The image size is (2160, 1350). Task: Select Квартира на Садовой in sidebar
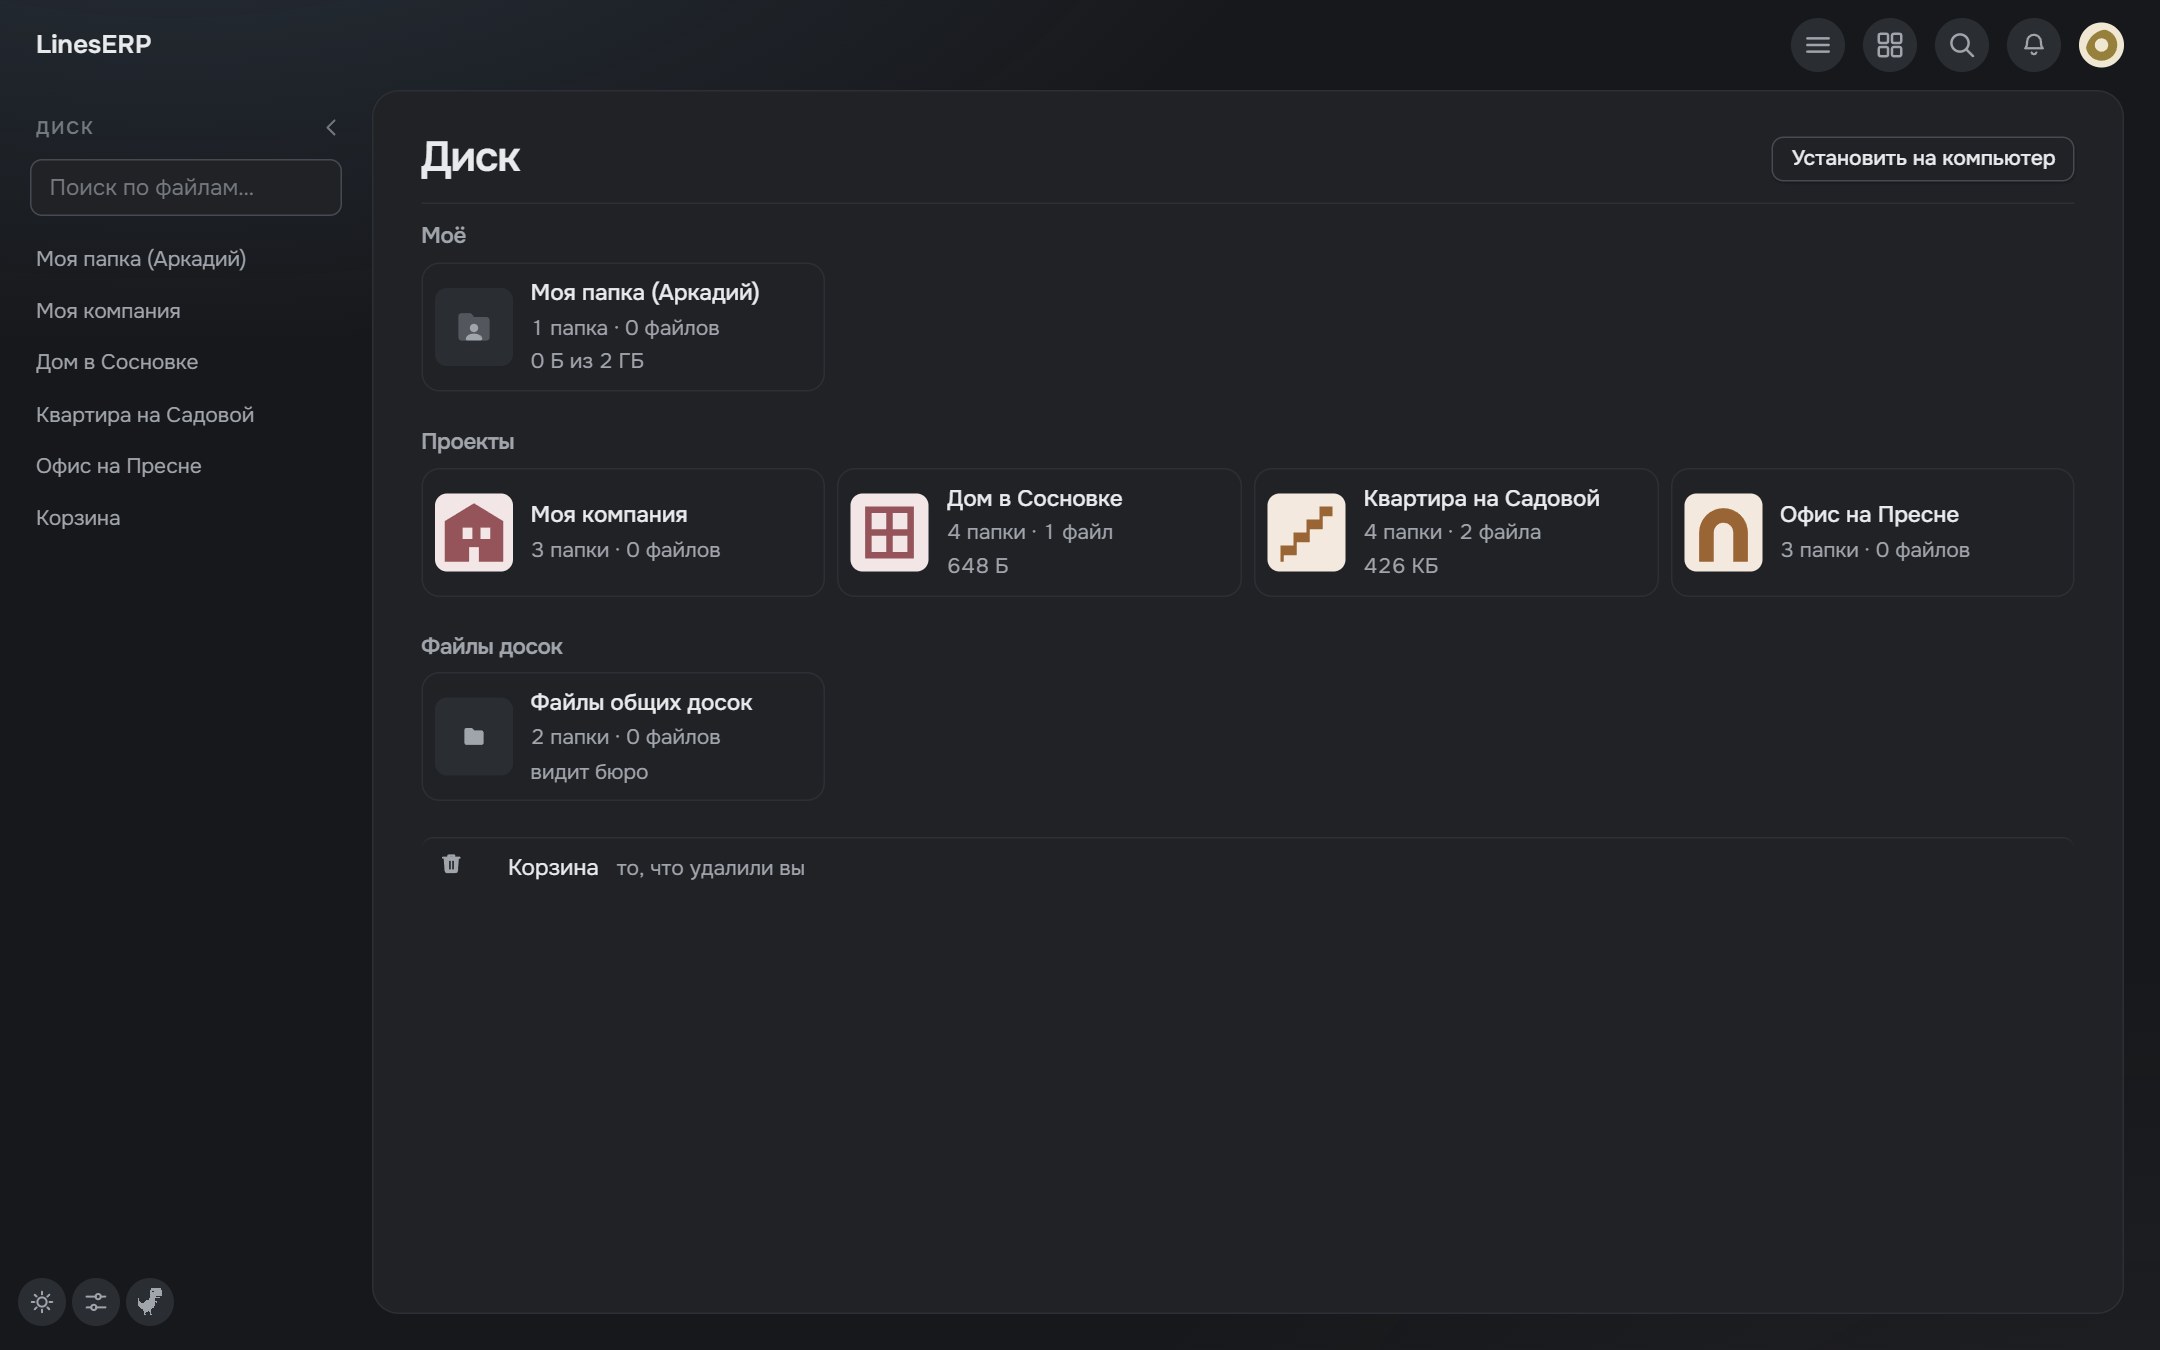[145, 415]
